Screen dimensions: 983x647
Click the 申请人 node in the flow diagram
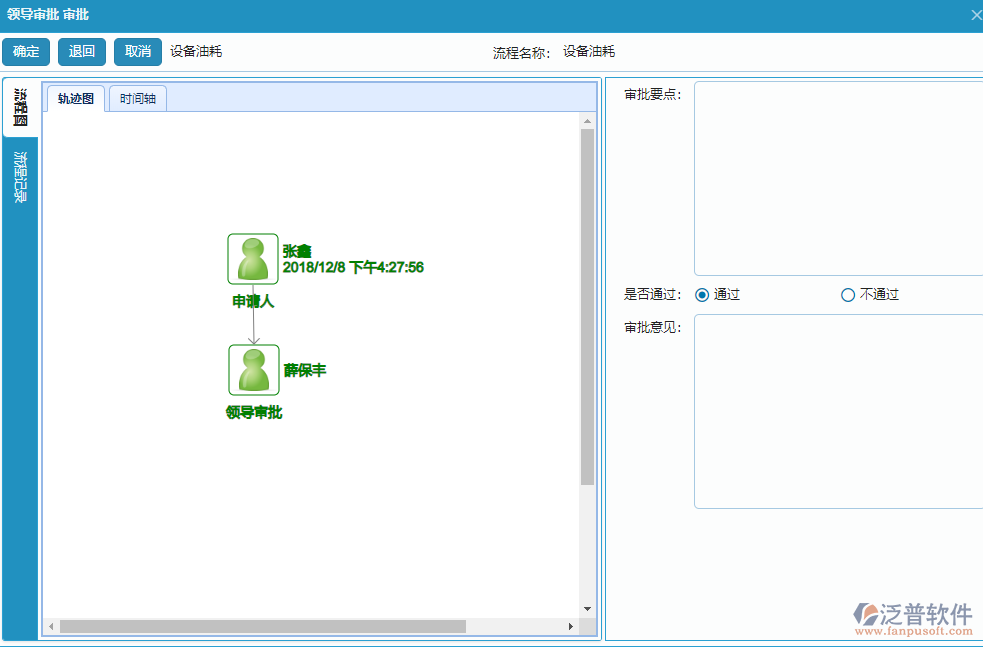pos(252,300)
